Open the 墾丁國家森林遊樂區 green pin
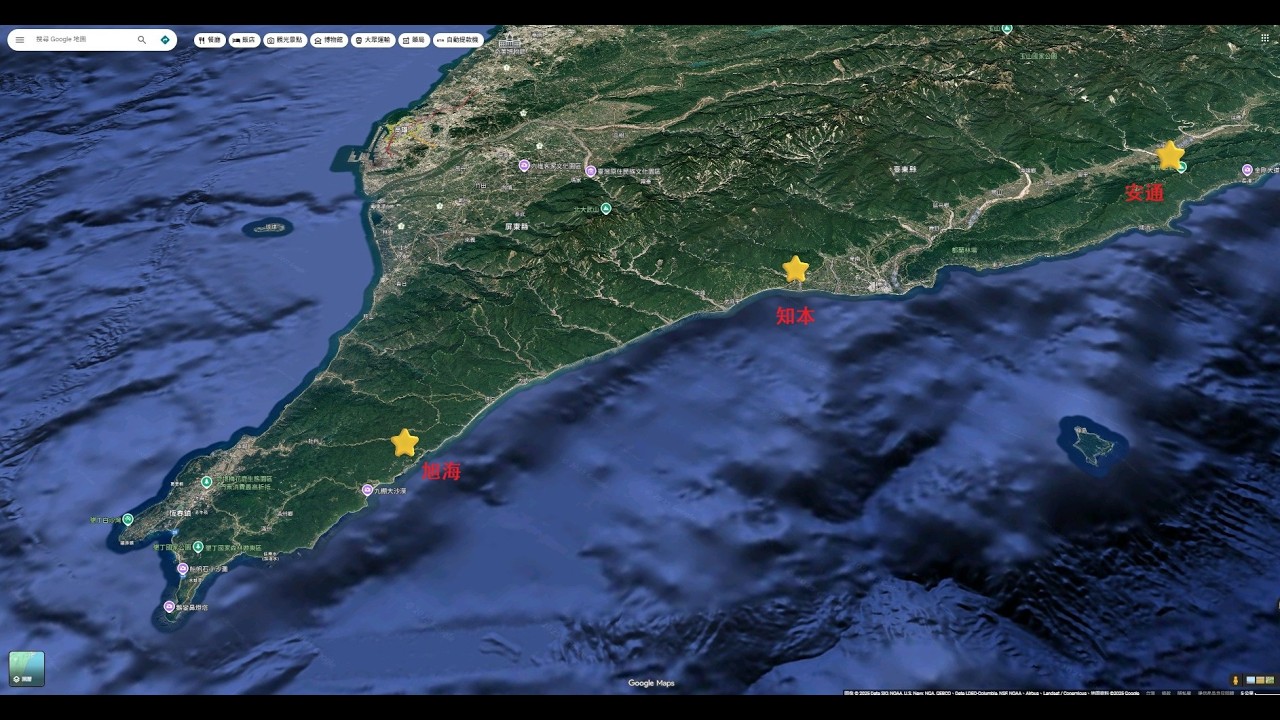 (x=198, y=547)
